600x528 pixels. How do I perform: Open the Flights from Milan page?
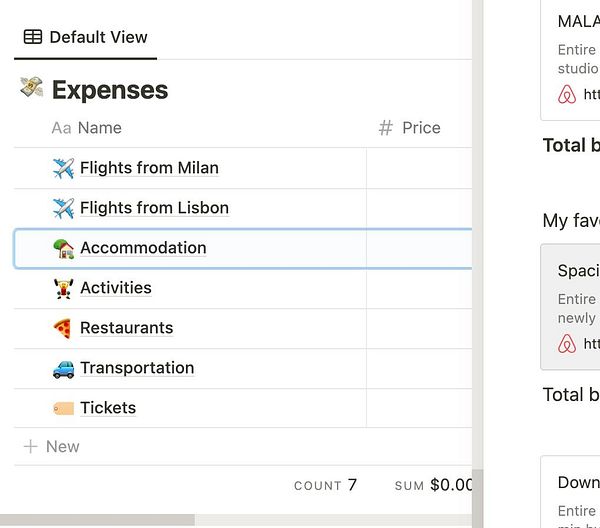(x=149, y=168)
